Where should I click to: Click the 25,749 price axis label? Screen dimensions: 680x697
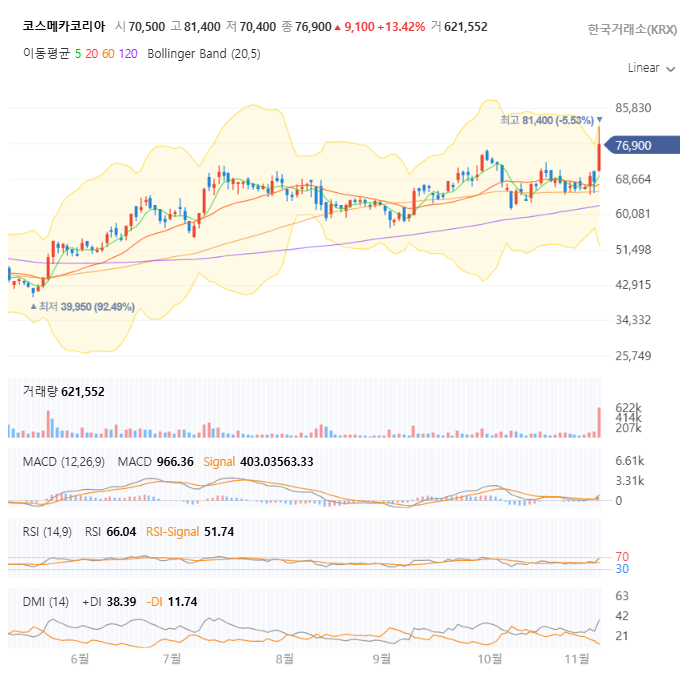(633, 356)
